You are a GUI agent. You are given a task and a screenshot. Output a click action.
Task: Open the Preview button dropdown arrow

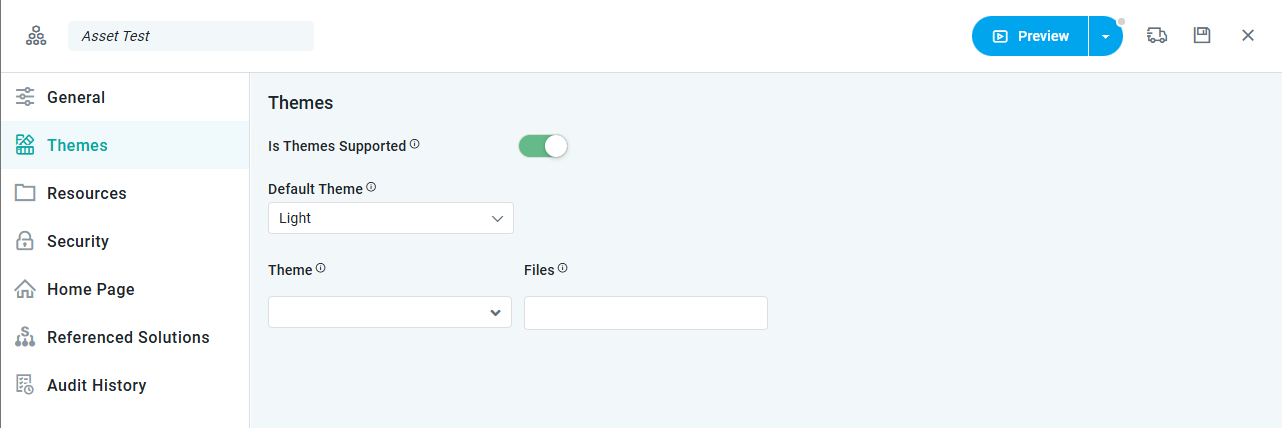pyautogui.click(x=1105, y=36)
